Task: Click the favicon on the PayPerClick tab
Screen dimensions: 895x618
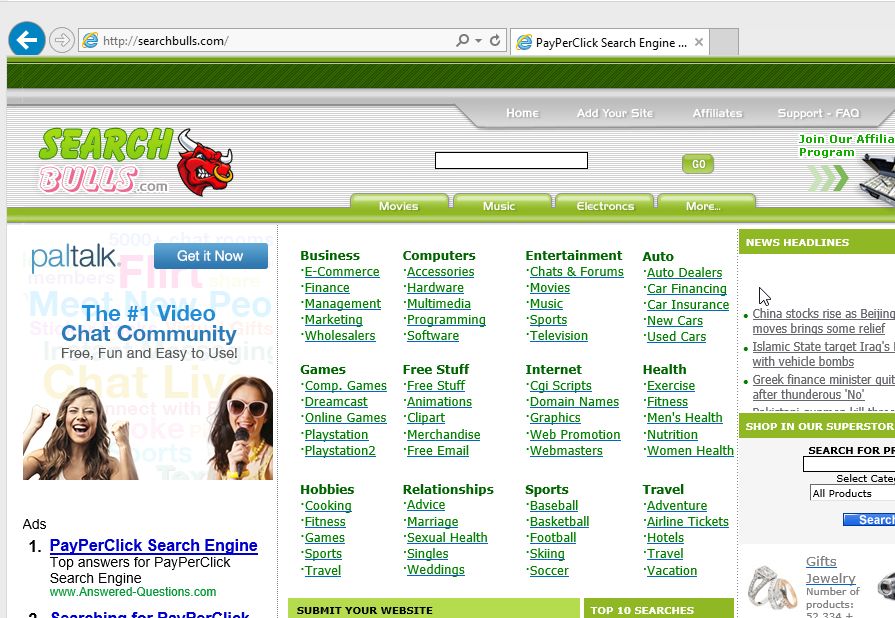Action: point(523,42)
